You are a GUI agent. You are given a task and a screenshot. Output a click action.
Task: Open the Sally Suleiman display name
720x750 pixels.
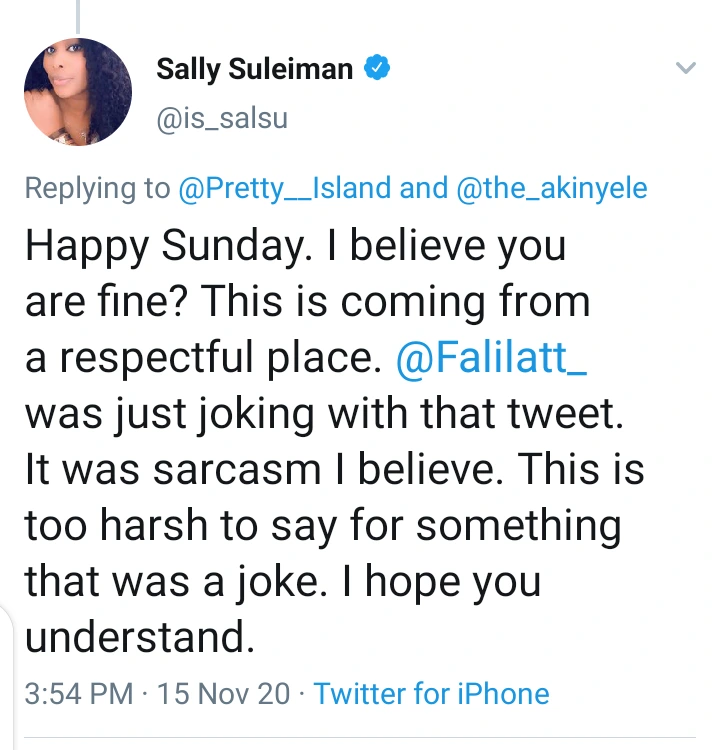(x=255, y=69)
